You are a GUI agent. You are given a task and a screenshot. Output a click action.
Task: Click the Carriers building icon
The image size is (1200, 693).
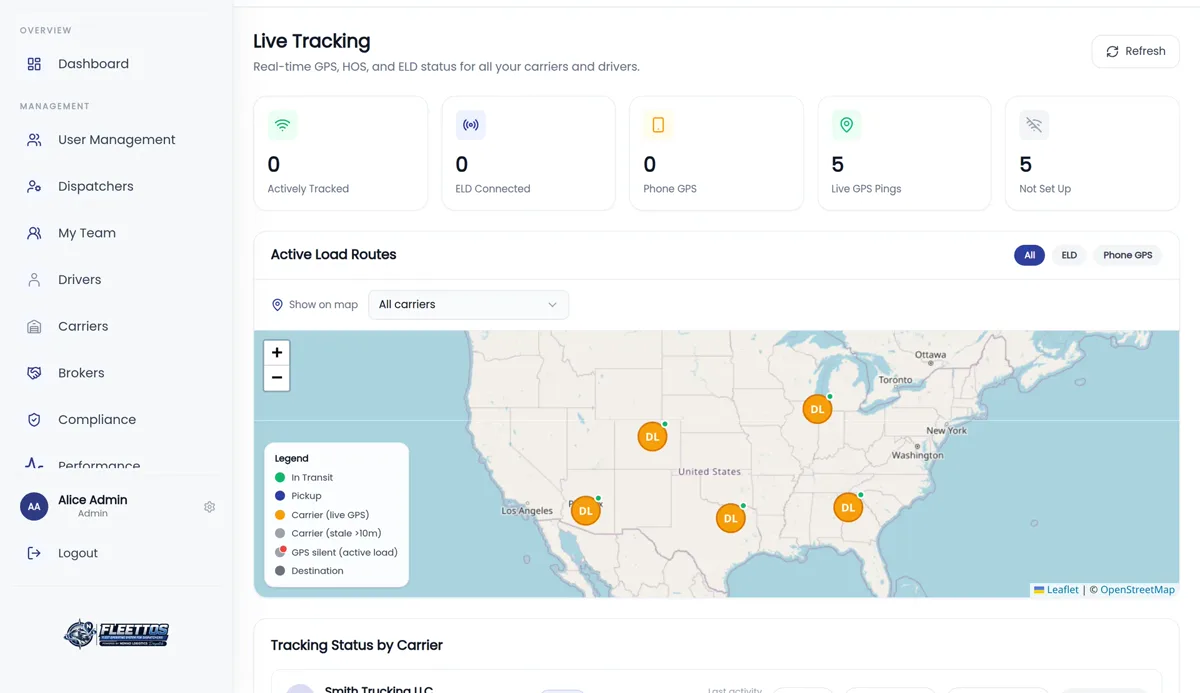click(34, 326)
